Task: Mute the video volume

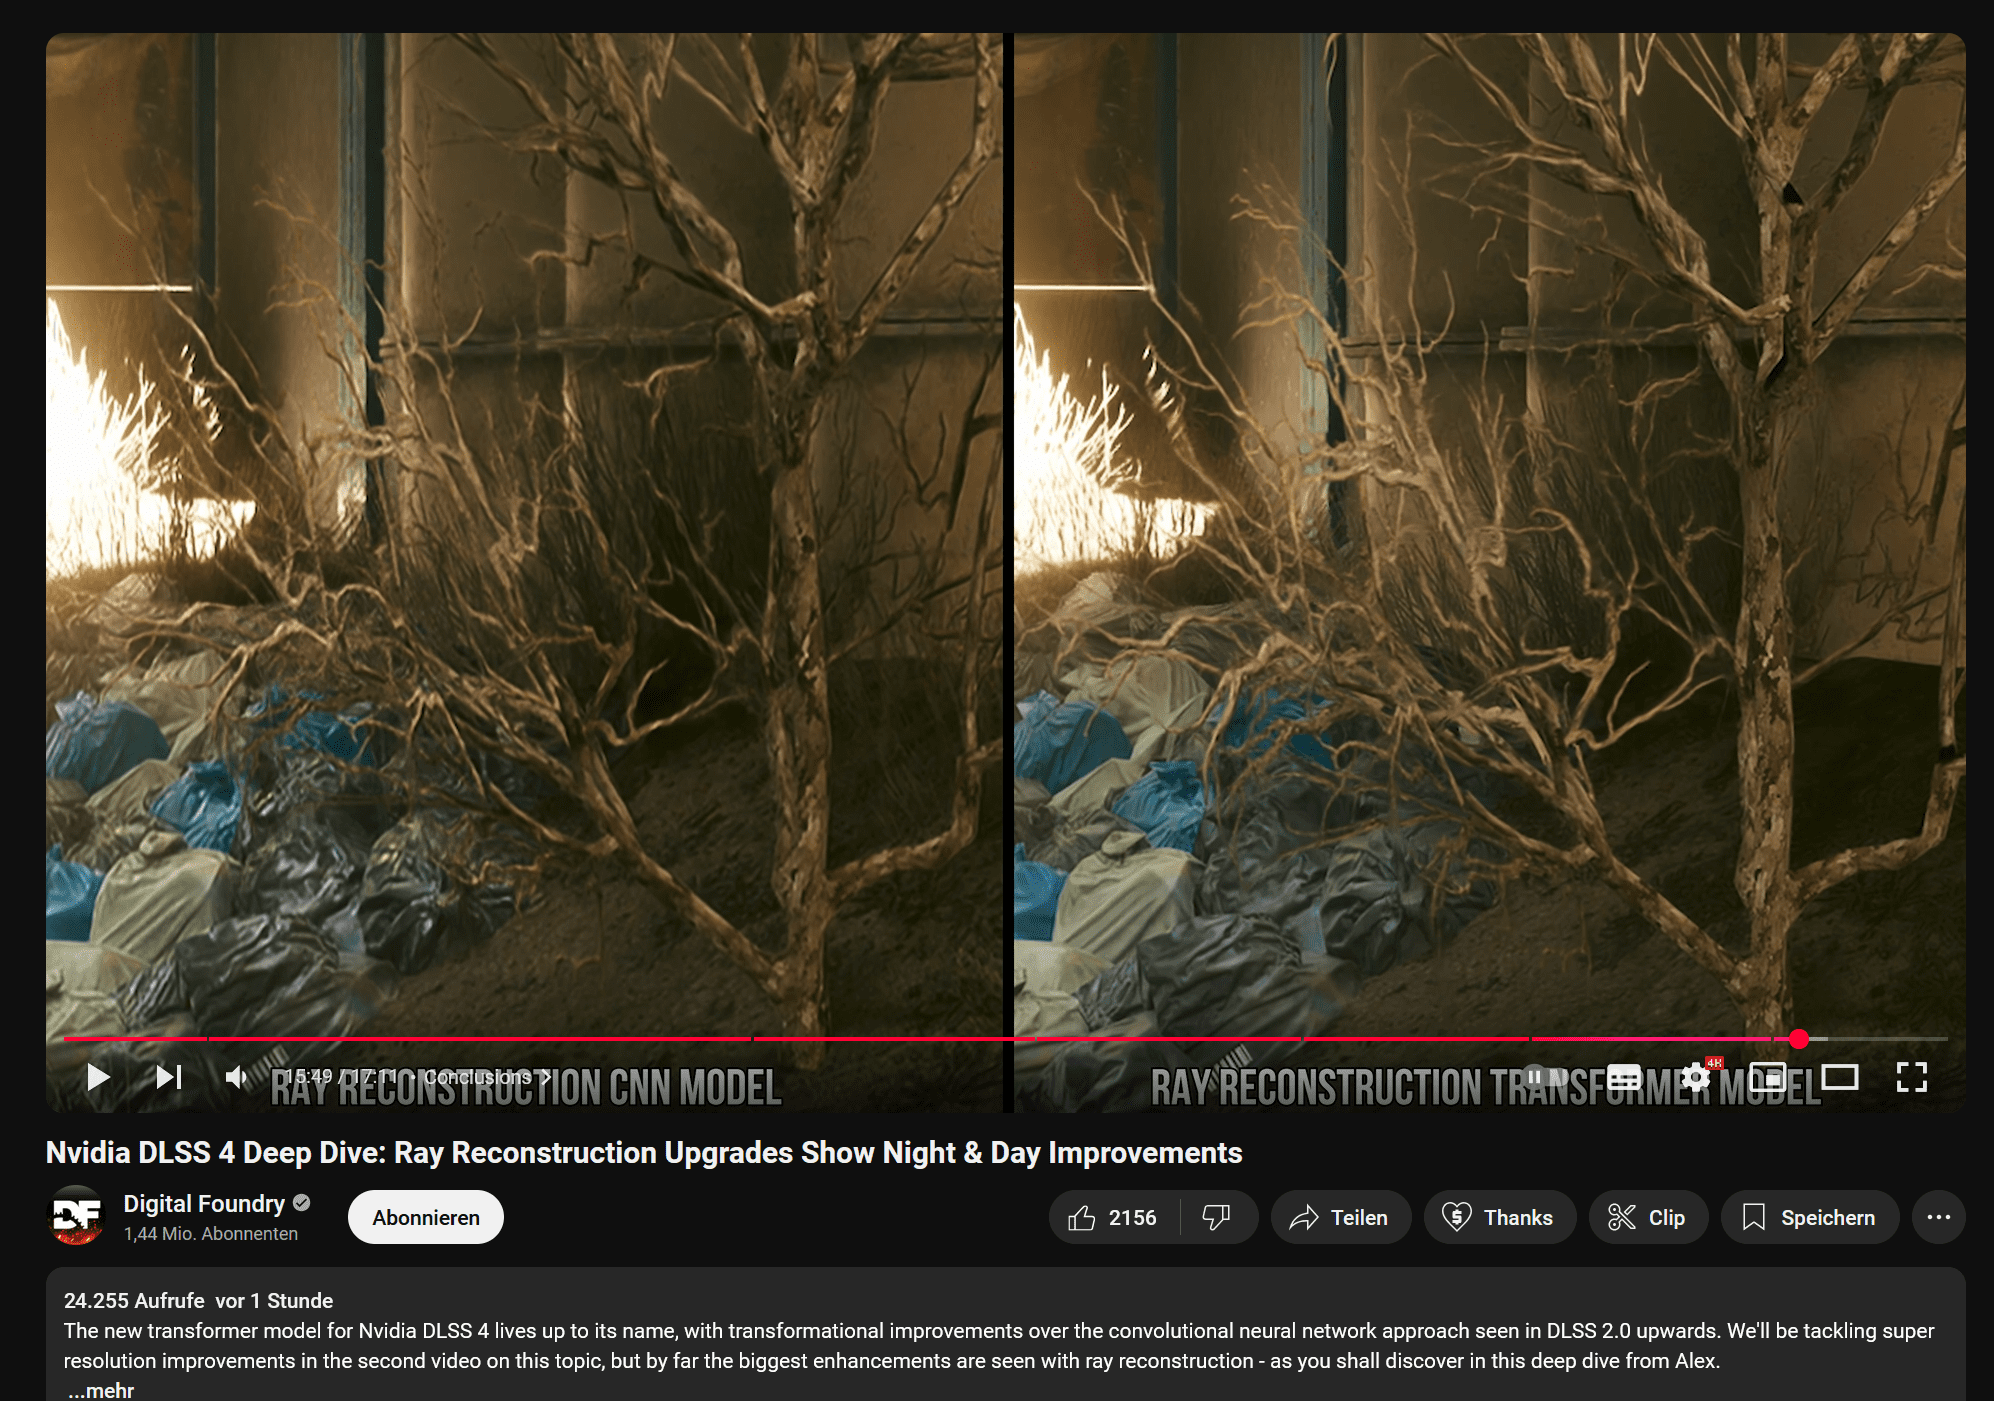Action: pos(237,1077)
